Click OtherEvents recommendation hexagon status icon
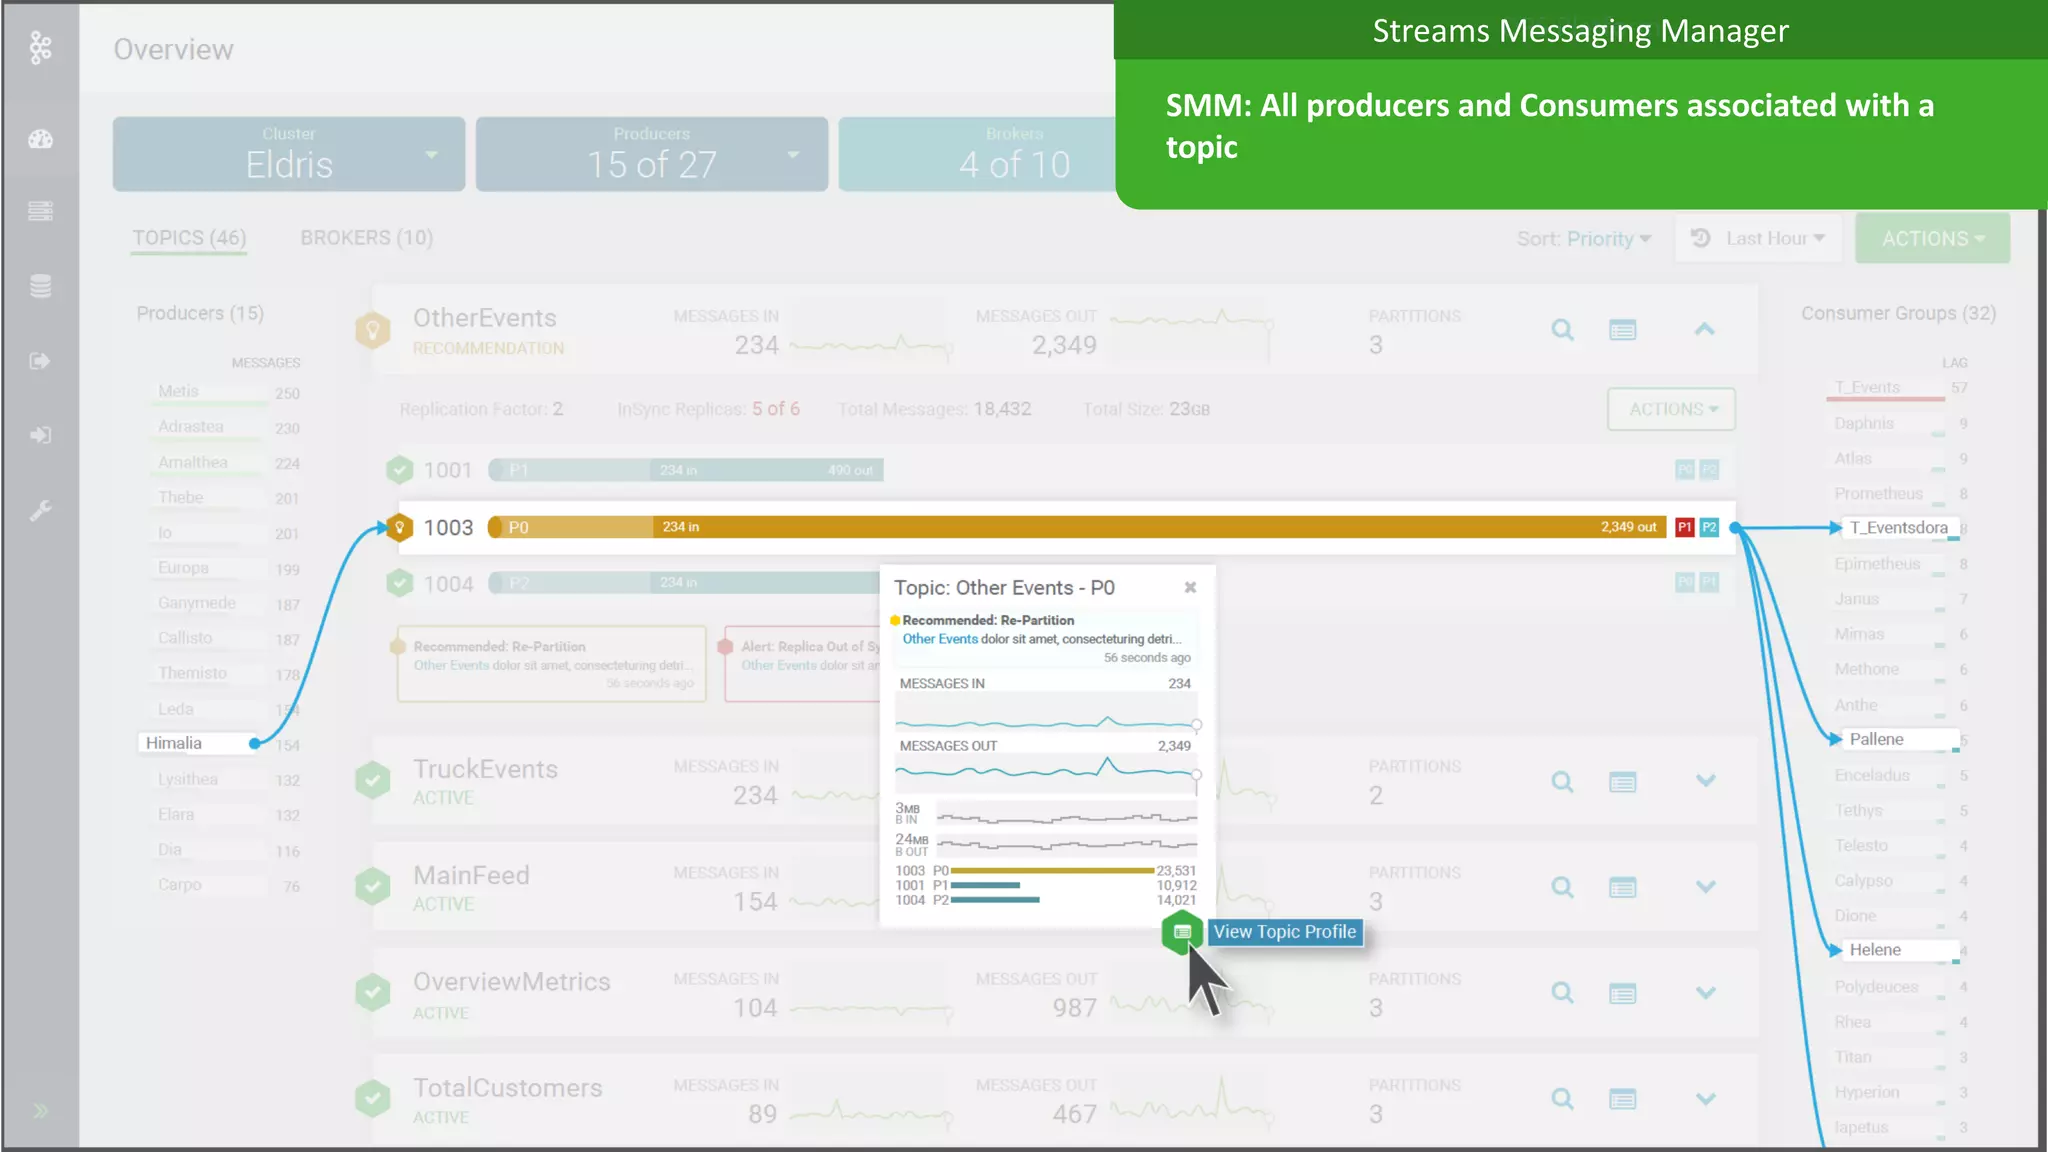The image size is (2048, 1152). 373,330
